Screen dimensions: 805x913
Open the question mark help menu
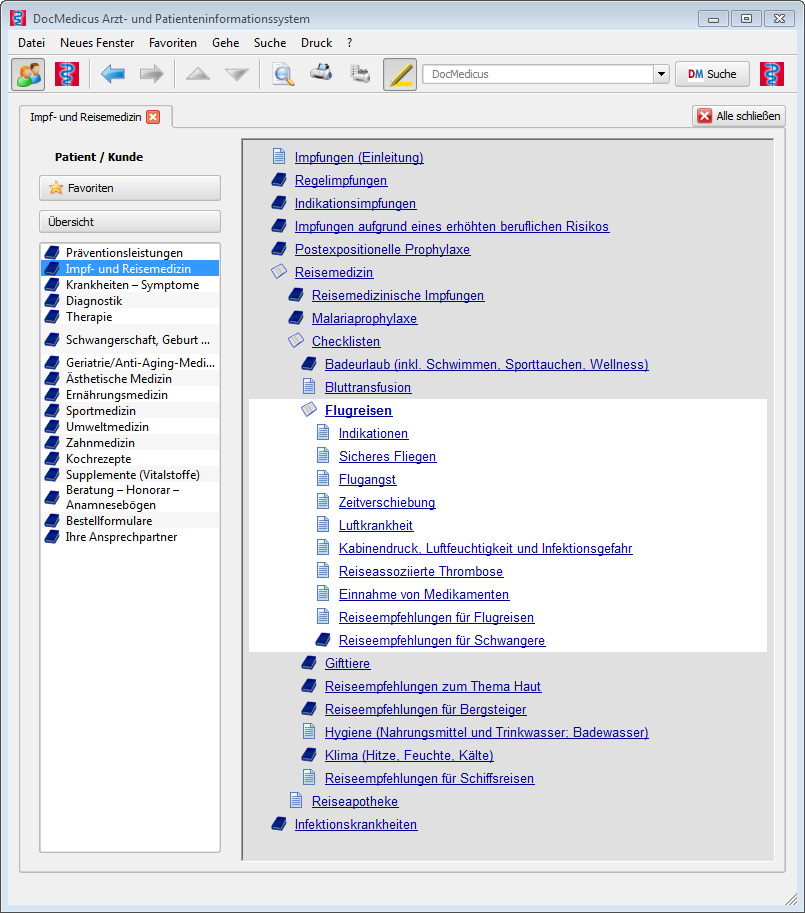[349, 43]
